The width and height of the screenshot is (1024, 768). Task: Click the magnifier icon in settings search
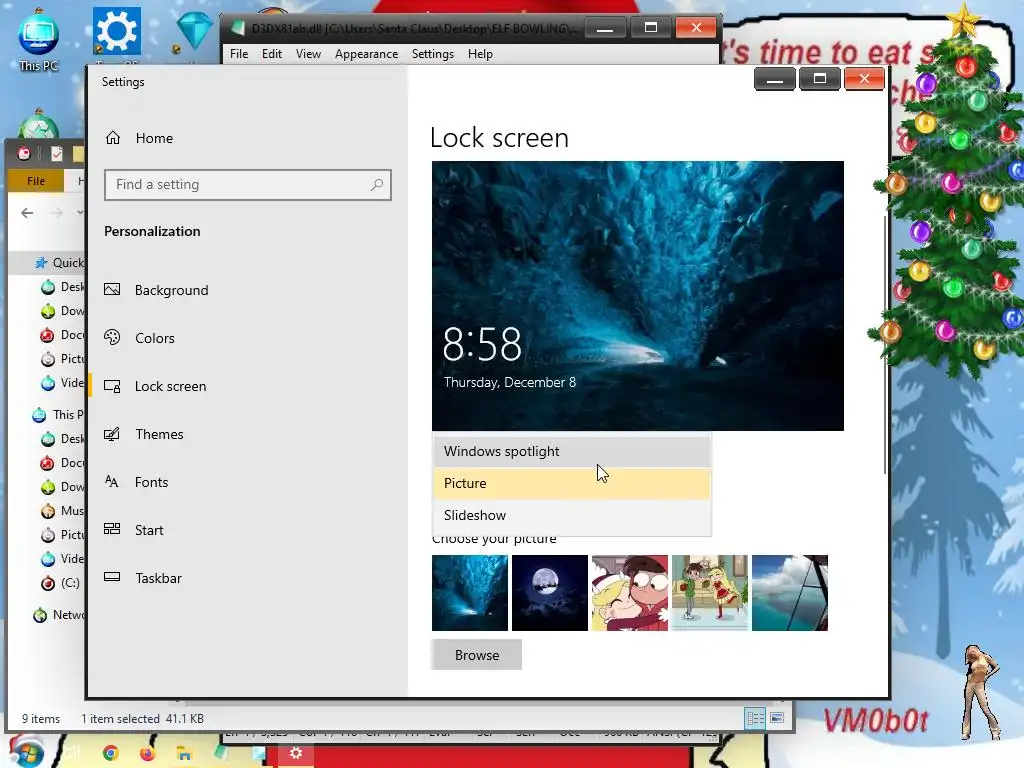point(377,185)
